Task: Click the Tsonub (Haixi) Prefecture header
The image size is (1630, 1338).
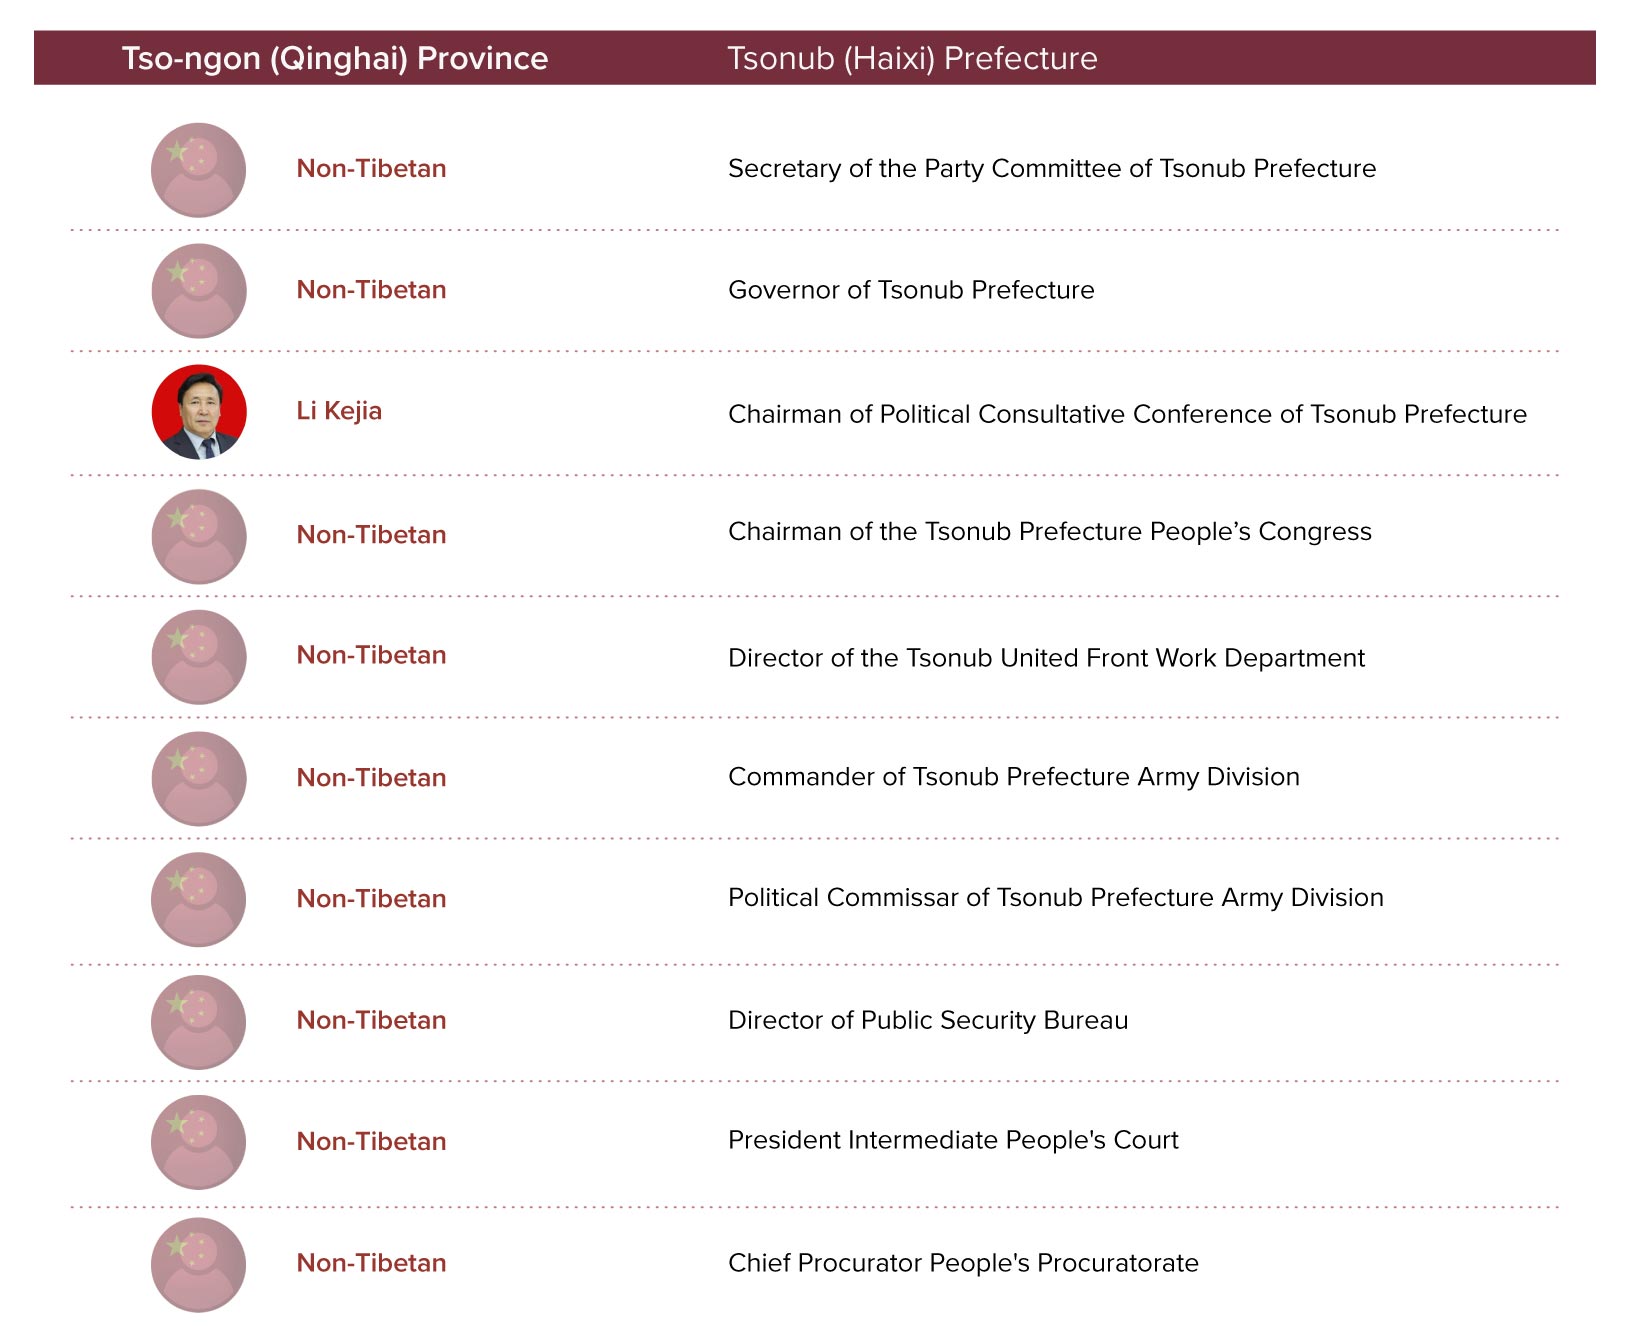Action: coord(912,58)
